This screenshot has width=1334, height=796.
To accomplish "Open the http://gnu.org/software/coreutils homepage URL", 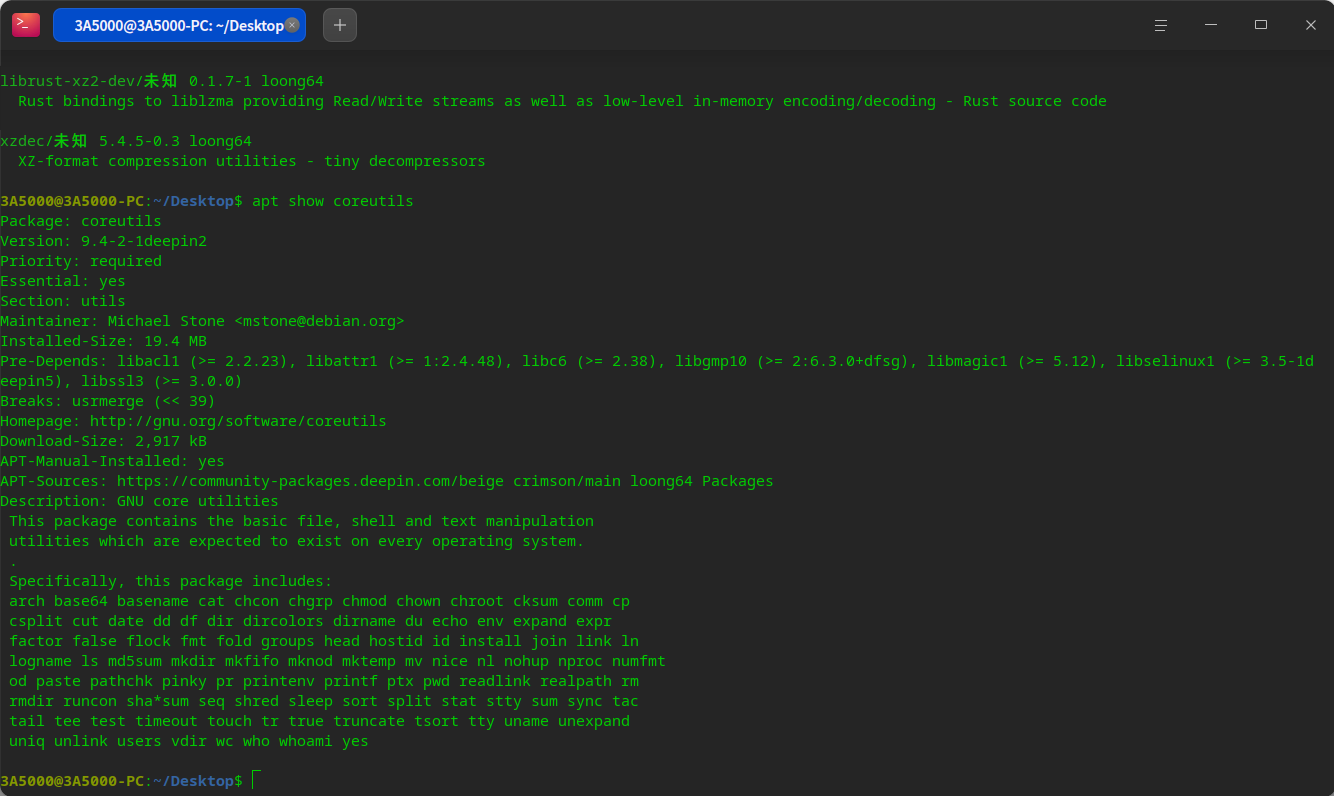I will pos(238,421).
